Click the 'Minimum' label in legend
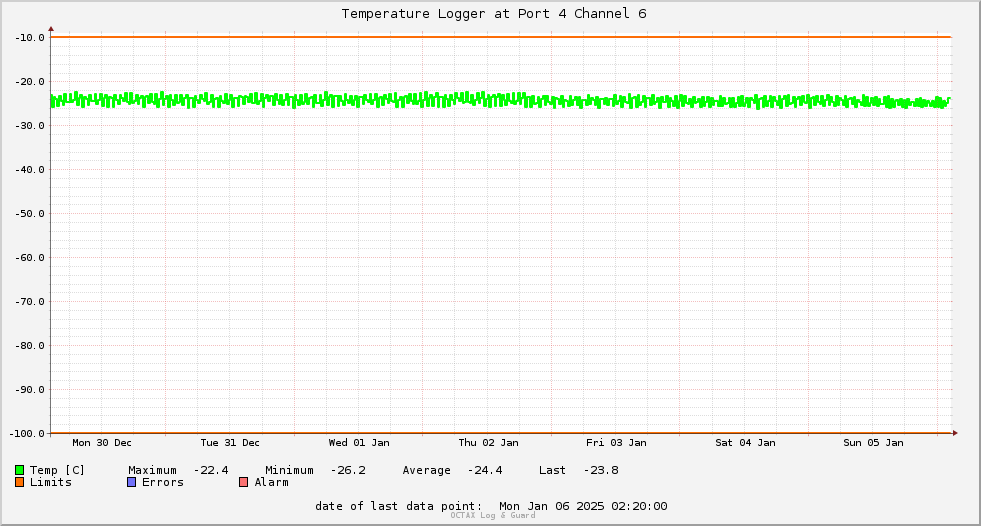This screenshot has width=981, height=526. tap(289, 470)
